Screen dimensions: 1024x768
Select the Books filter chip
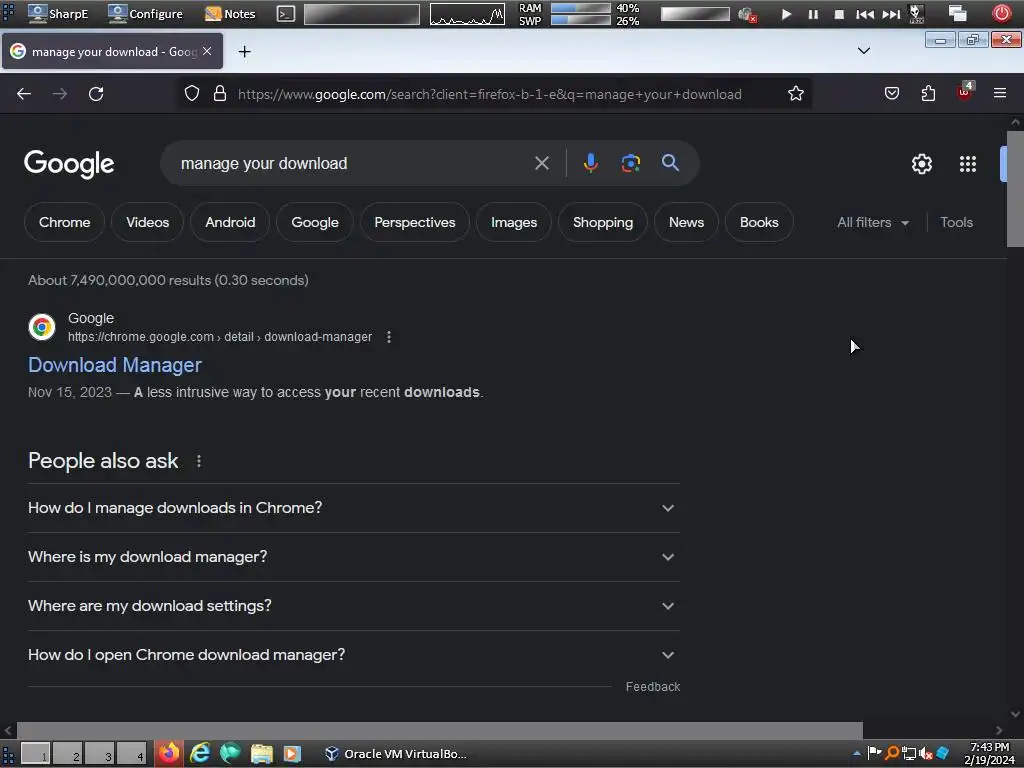(759, 223)
